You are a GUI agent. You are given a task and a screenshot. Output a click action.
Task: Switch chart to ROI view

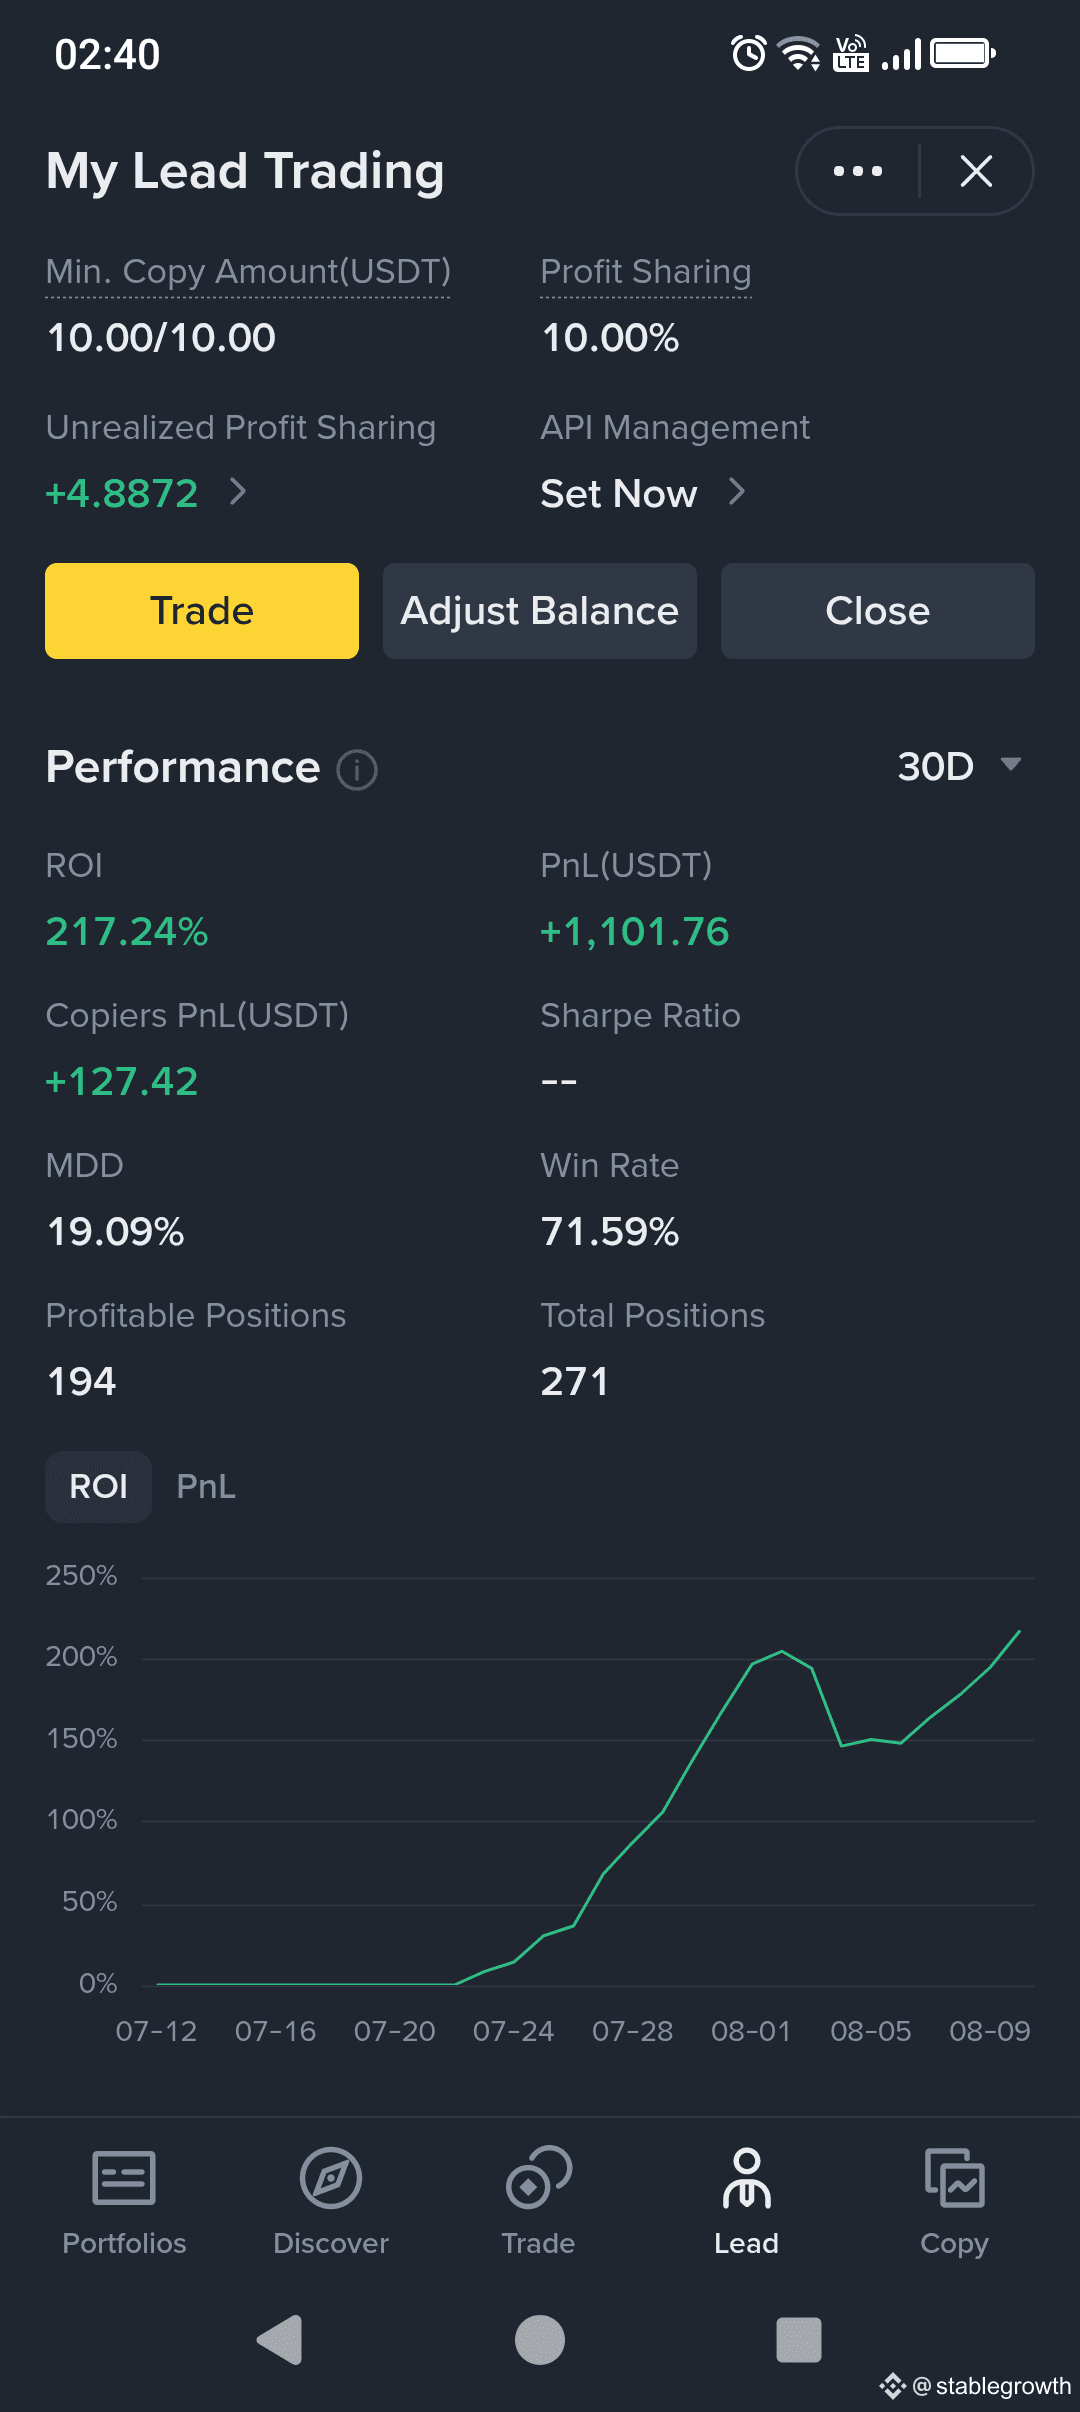click(98, 1487)
